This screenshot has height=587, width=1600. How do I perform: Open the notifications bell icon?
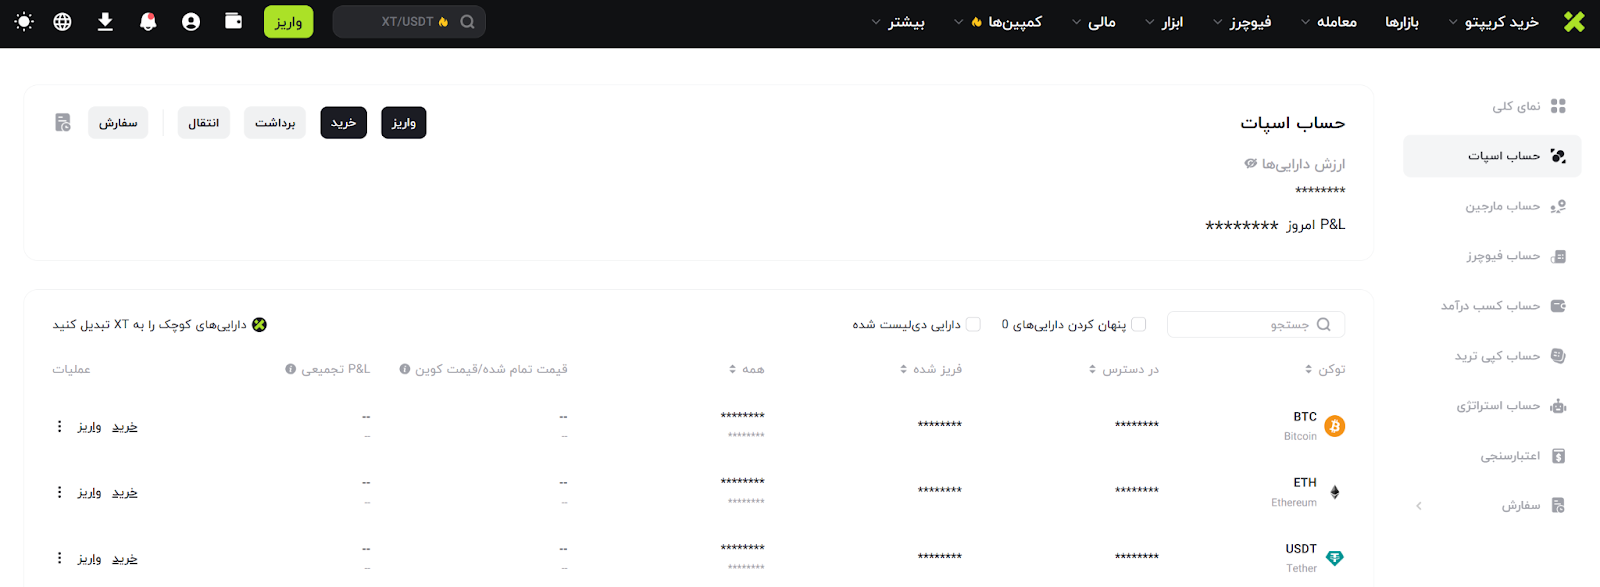[x=148, y=22]
